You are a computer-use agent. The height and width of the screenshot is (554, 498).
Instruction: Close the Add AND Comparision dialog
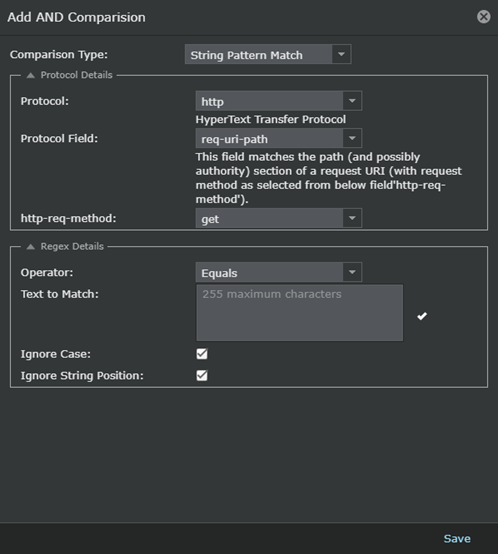[x=484, y=17]
